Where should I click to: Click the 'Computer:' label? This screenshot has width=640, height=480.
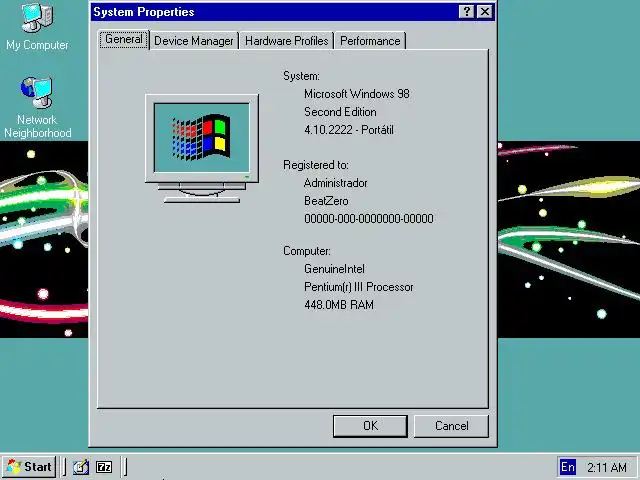click(x=307, y=251)
